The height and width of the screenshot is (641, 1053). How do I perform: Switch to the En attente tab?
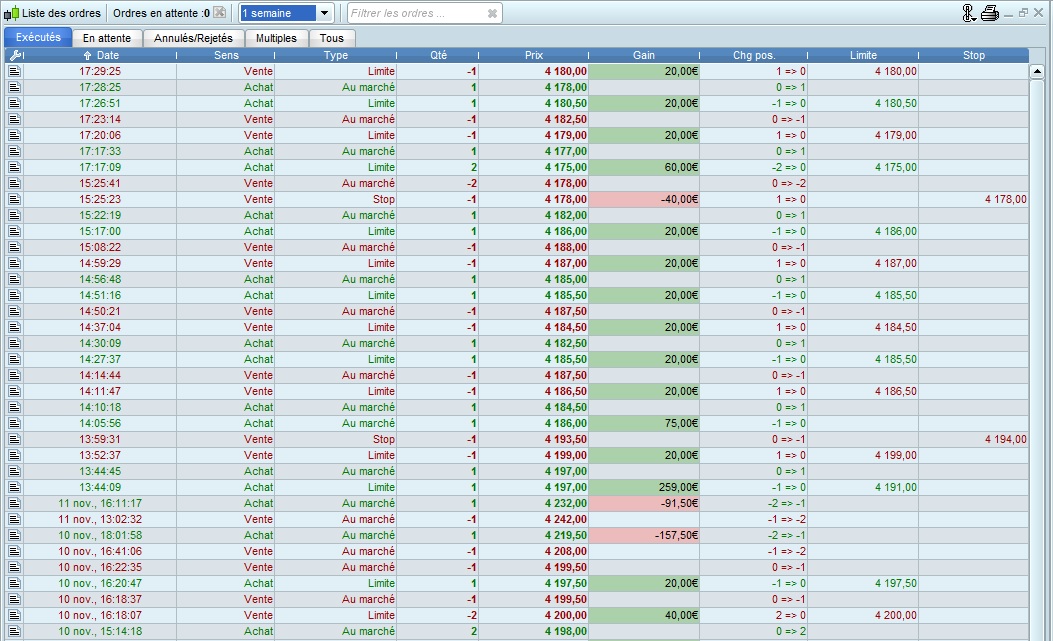(106, 38)
